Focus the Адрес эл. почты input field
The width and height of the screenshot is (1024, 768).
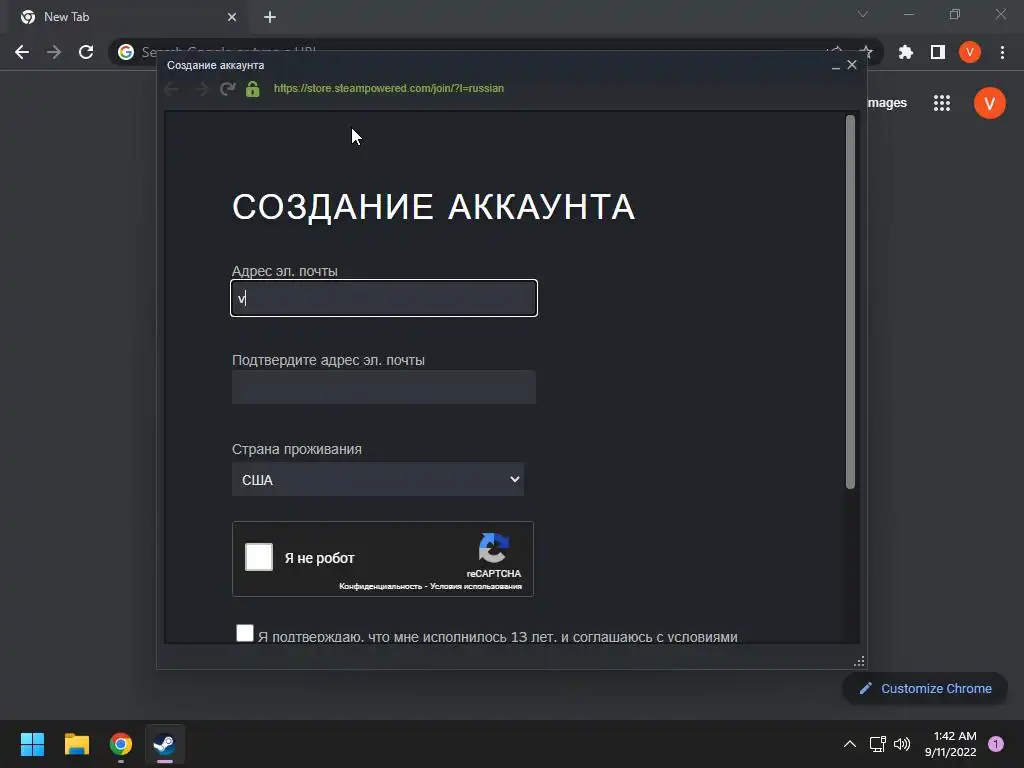click(x=384, y=298)
